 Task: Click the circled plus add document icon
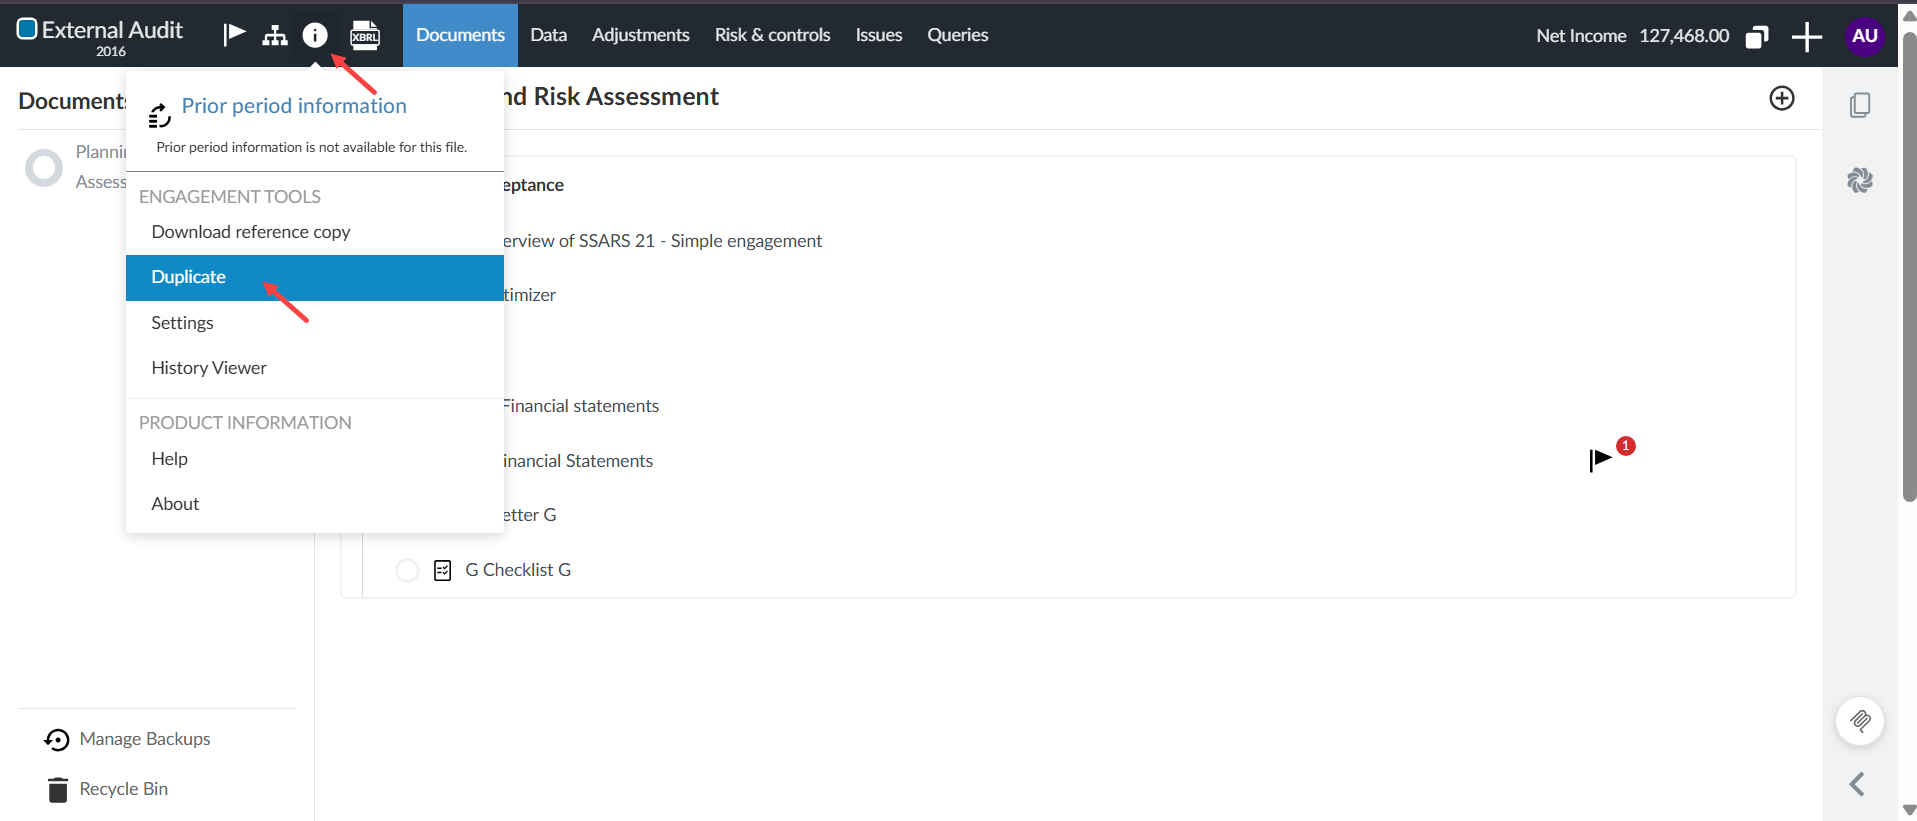click(1782, 98)
